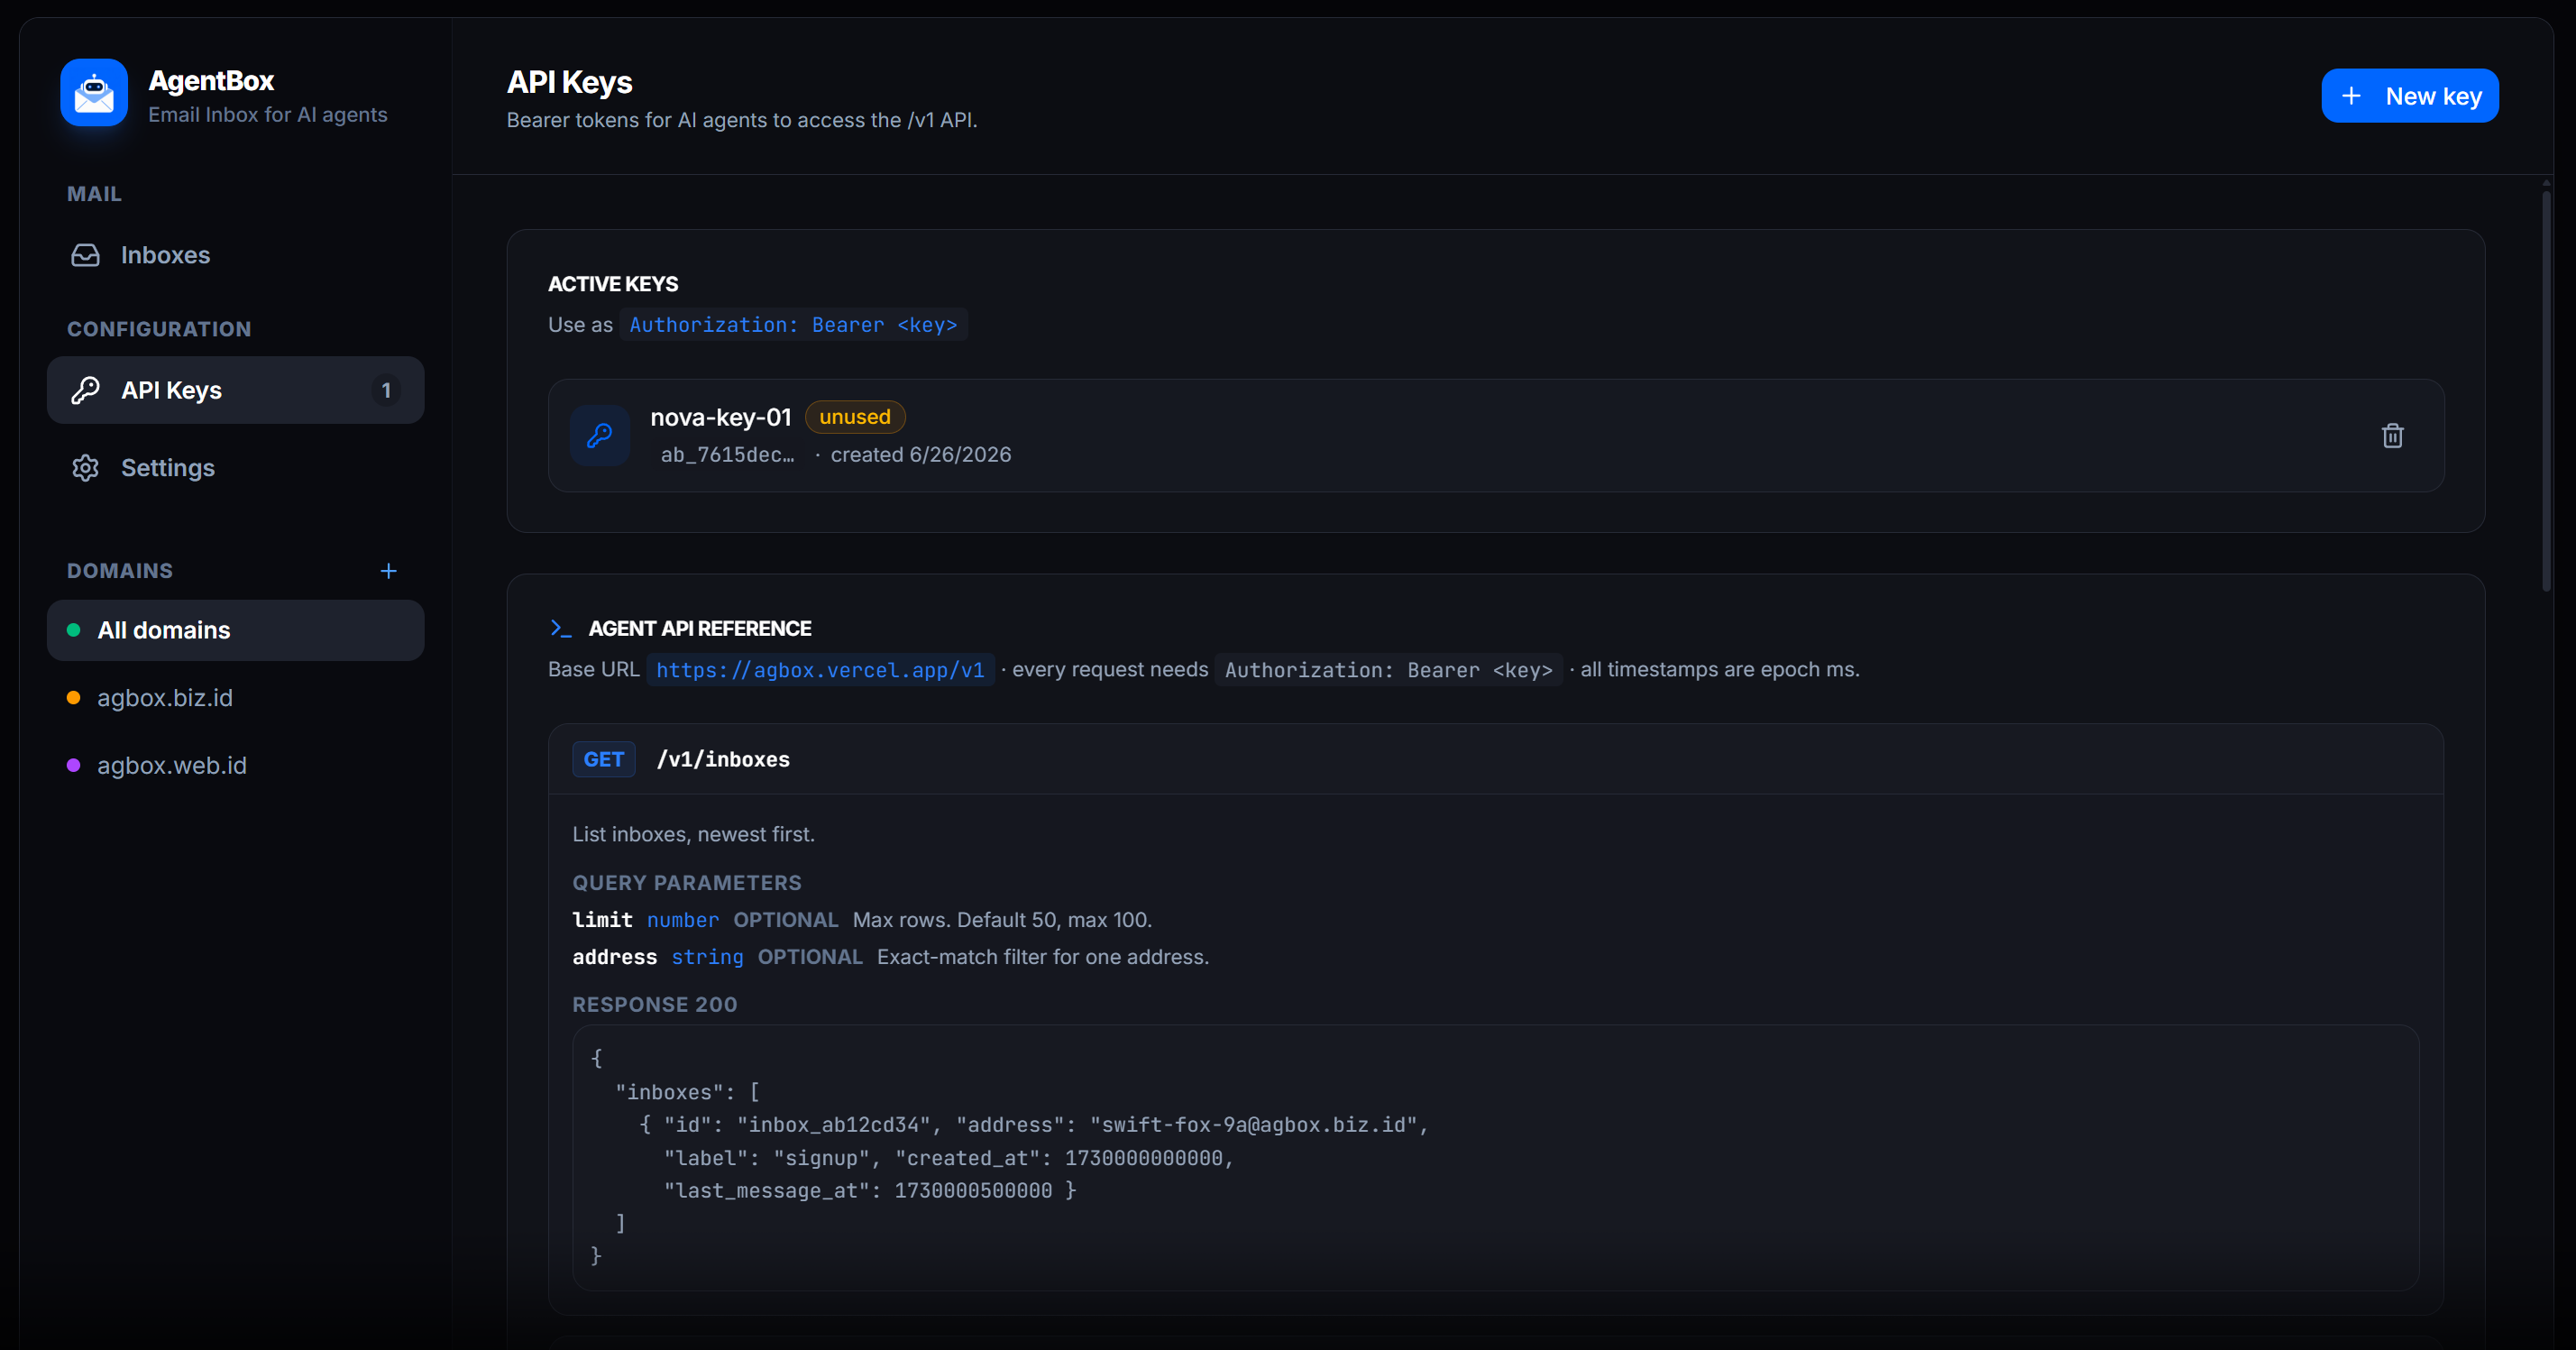Click the response JSON code block
Image resolution: width=2576 pixels, height=1350 pixels.
(1495, 1157)
